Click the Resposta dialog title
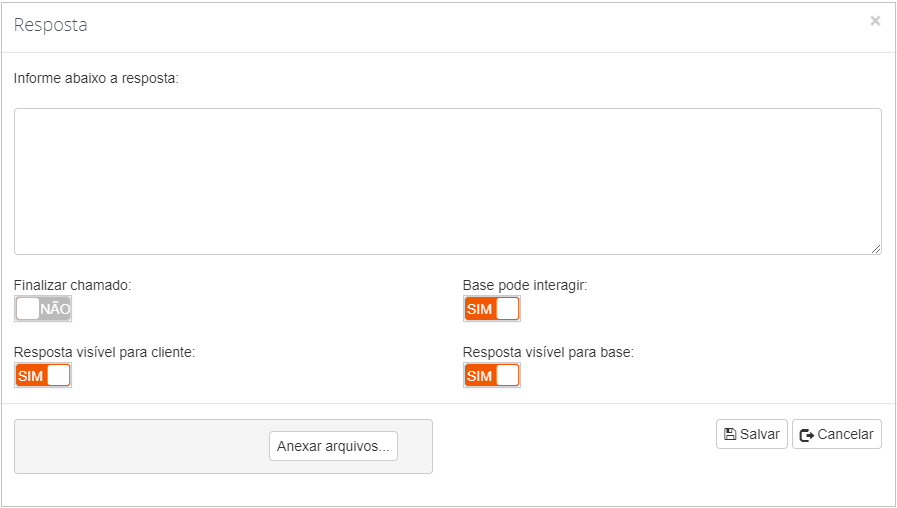 [50, 25]
